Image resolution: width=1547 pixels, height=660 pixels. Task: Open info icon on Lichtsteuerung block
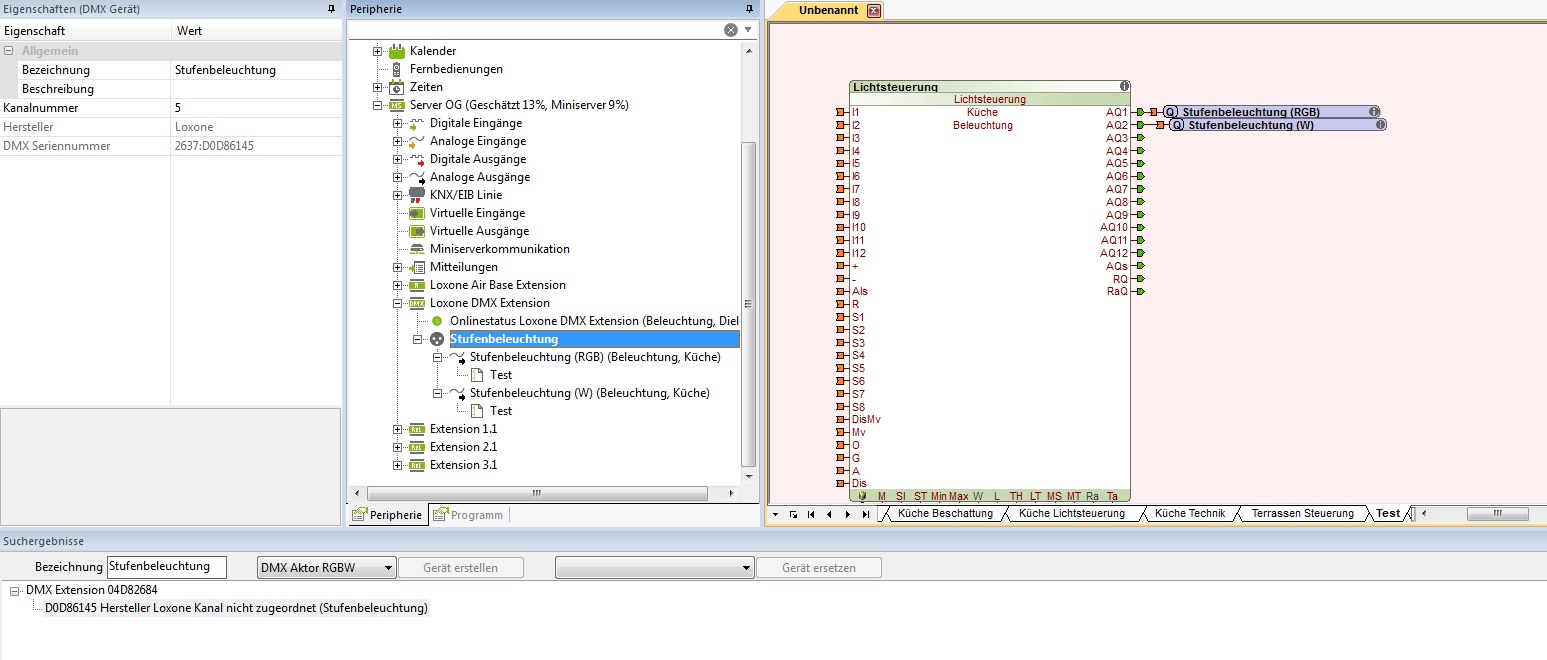(1124, 87)
